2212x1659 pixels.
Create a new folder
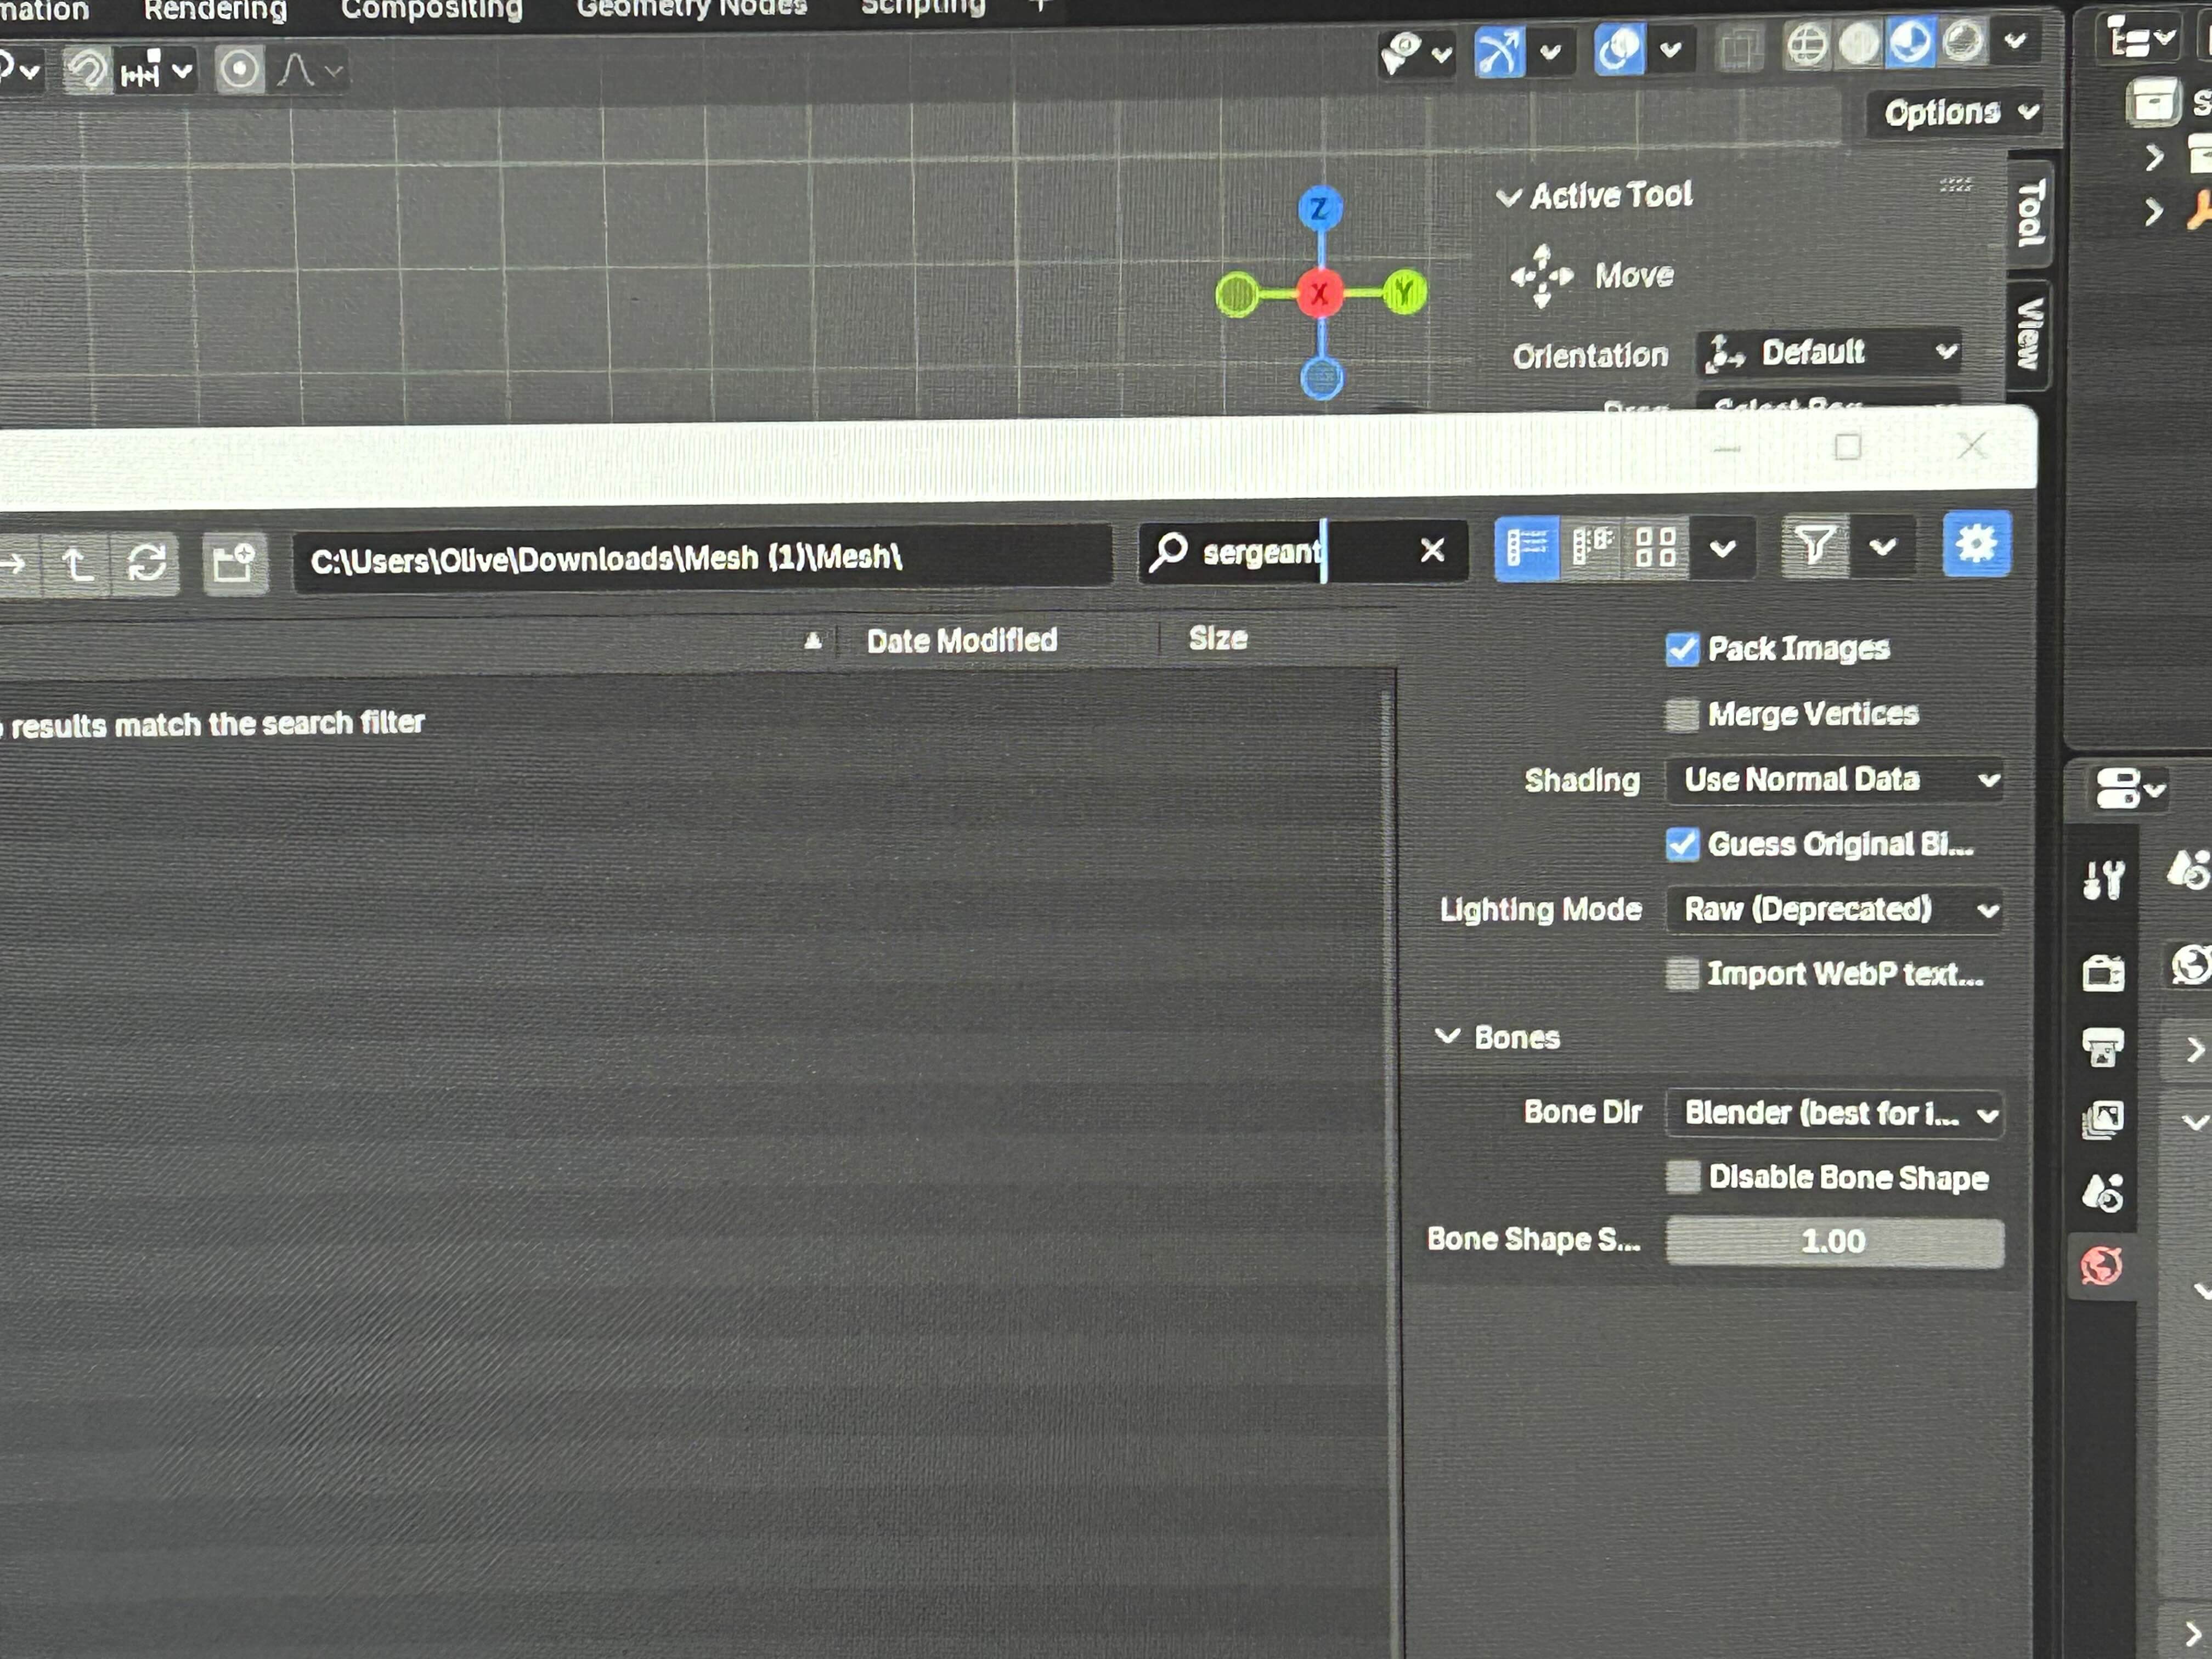[x=235, y=562]
